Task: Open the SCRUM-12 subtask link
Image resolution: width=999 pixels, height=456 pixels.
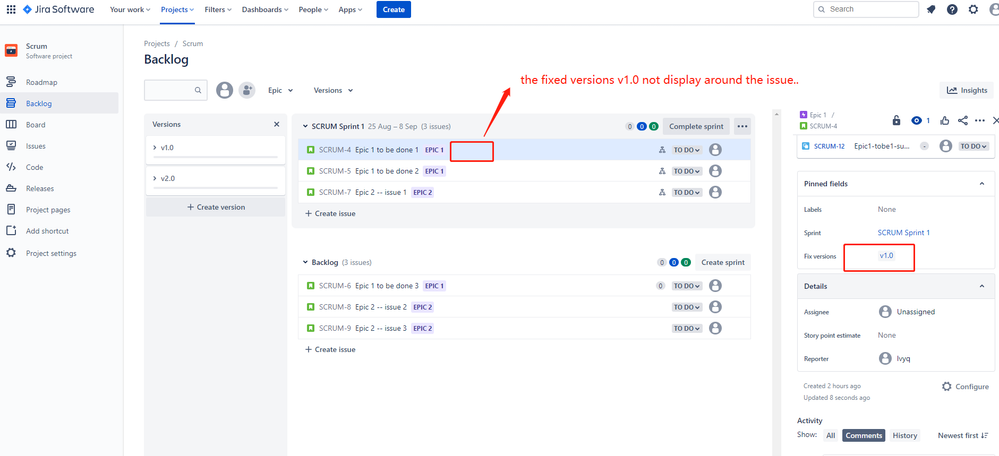Action: coord(829,146)
